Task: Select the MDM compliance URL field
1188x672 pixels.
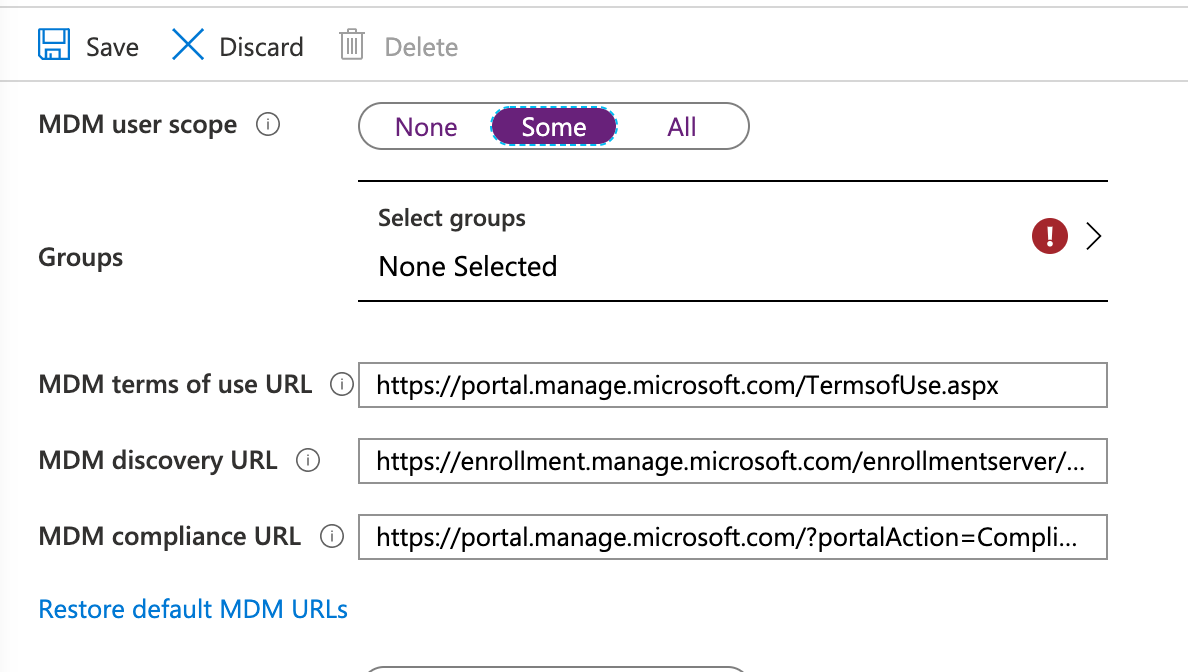Action: 732,537
